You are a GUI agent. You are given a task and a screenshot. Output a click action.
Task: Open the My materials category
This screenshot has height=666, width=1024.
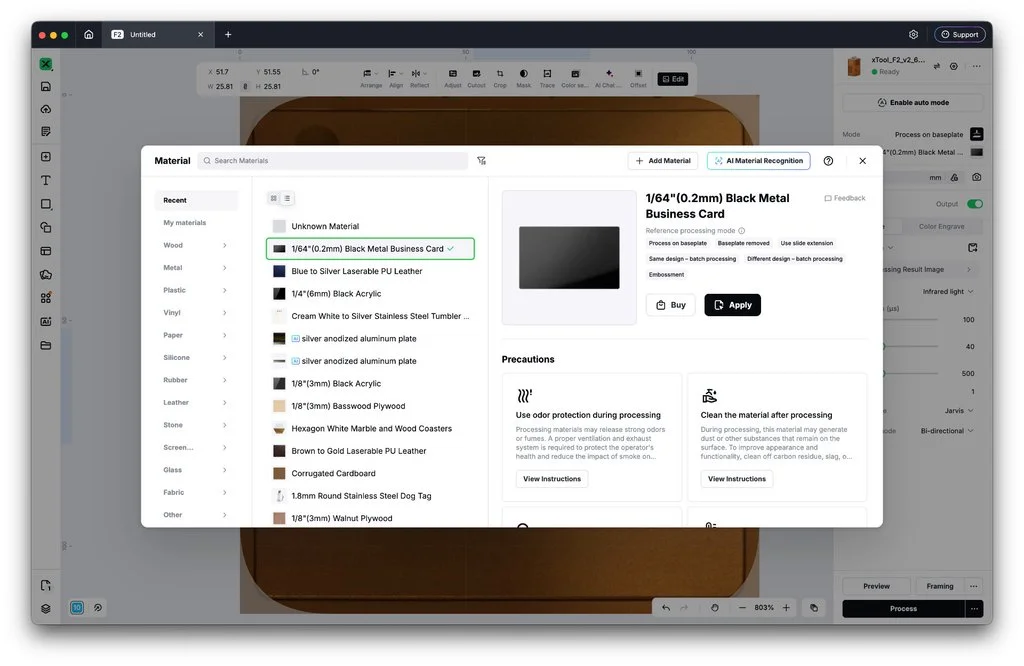[195, 223]
